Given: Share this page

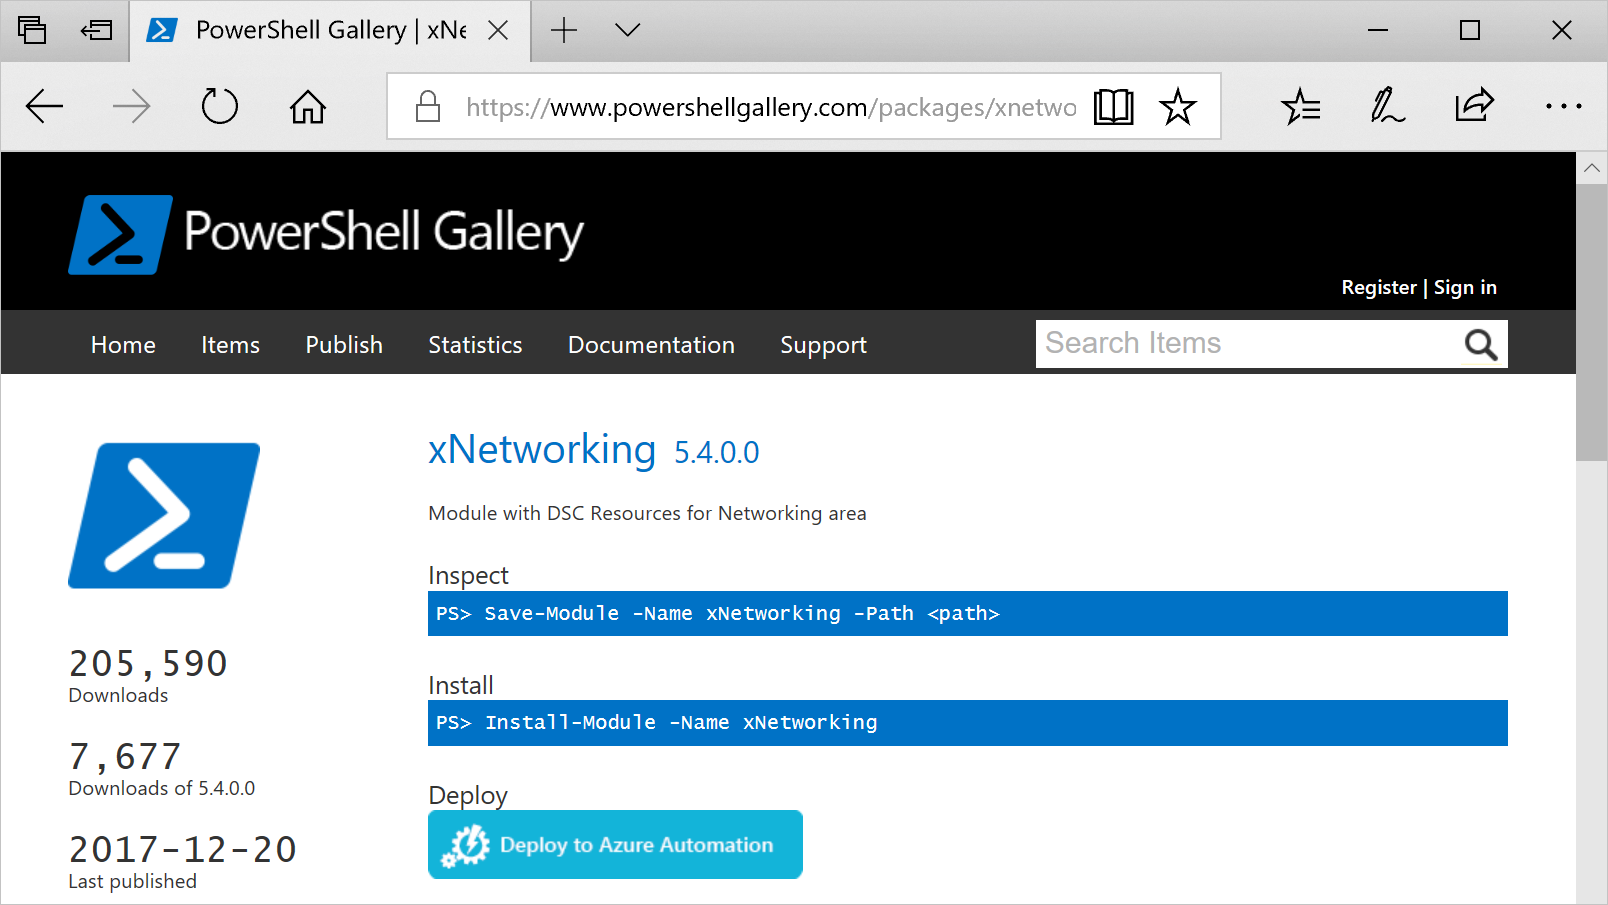Looking at the screenshot, I should click(1473, 106).
